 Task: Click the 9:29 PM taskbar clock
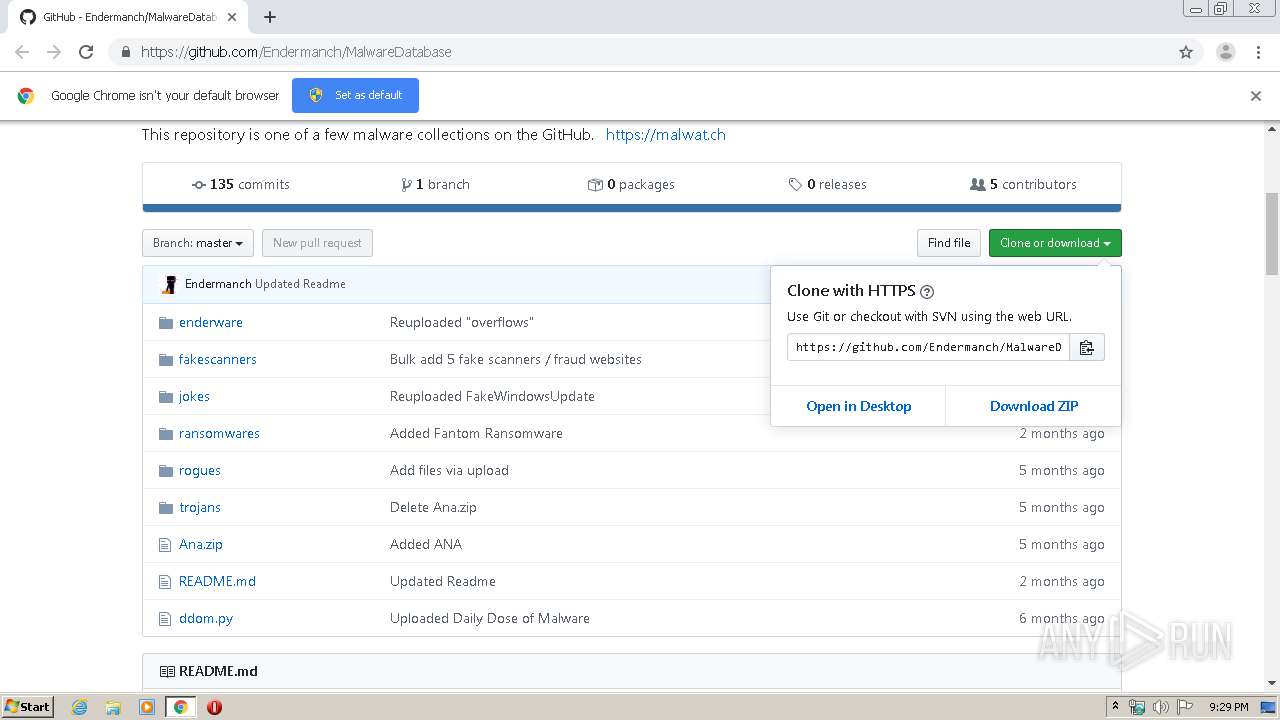pos(1229,707)
